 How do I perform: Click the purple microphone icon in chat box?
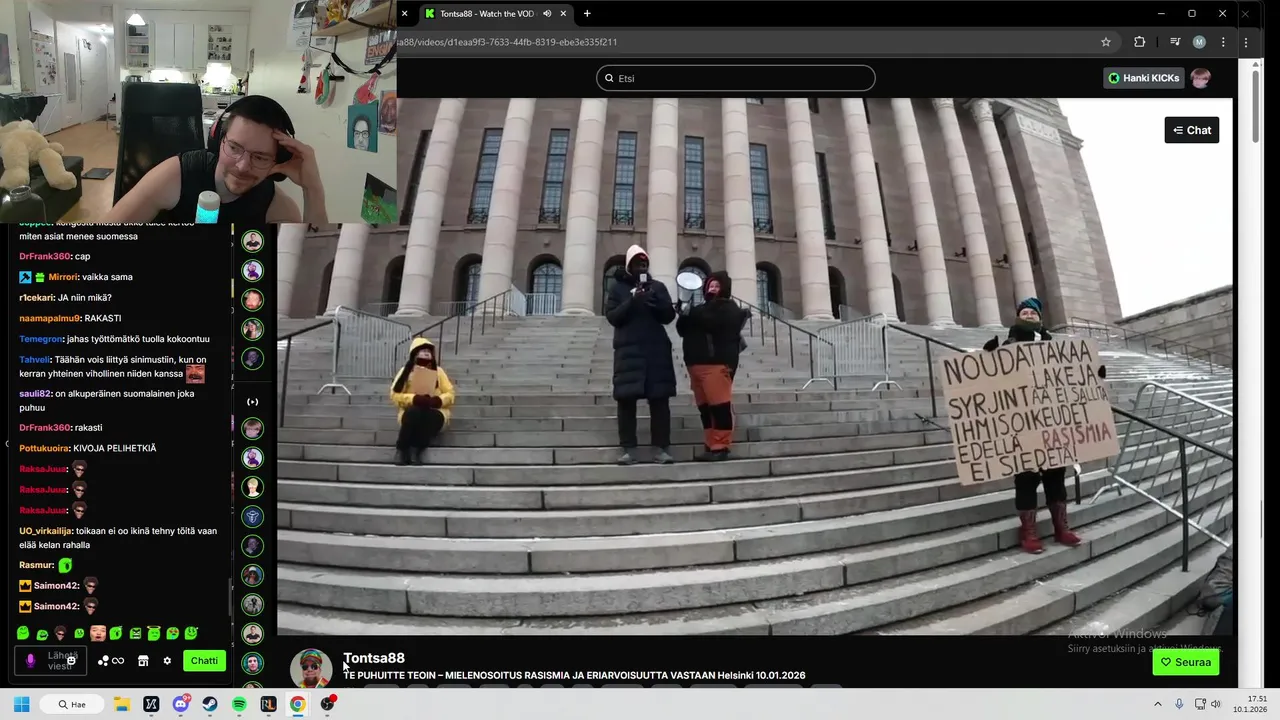[30, 661]
